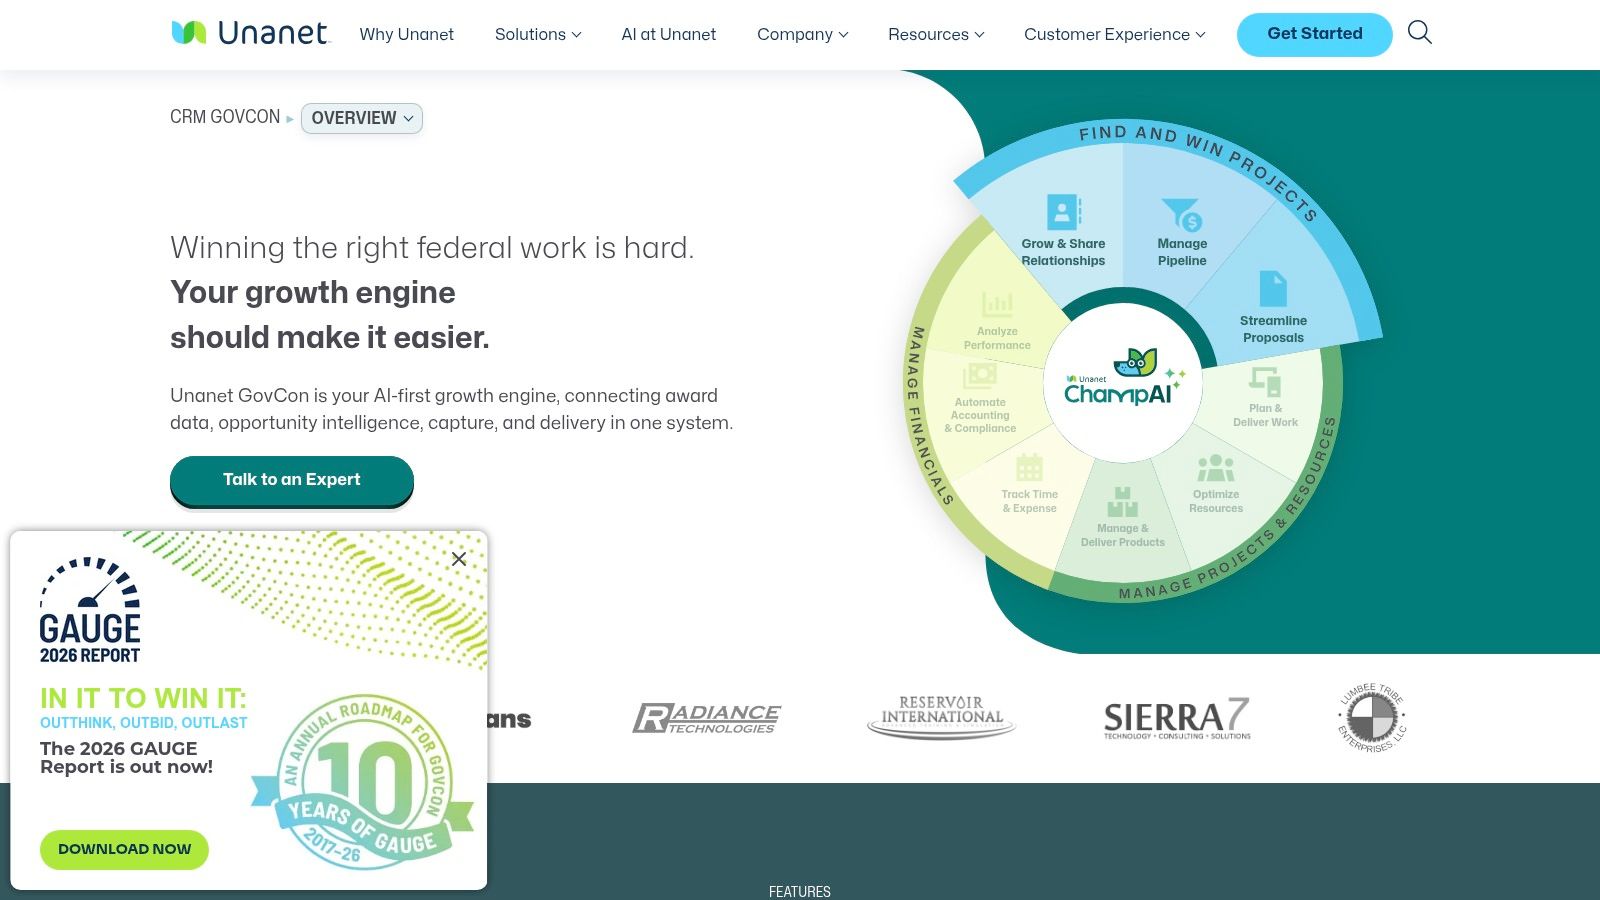Click the Lumbee Tribe Enterprises logo
Image resolution: width=1600 pixels, height=900 pixels.
1372,718
